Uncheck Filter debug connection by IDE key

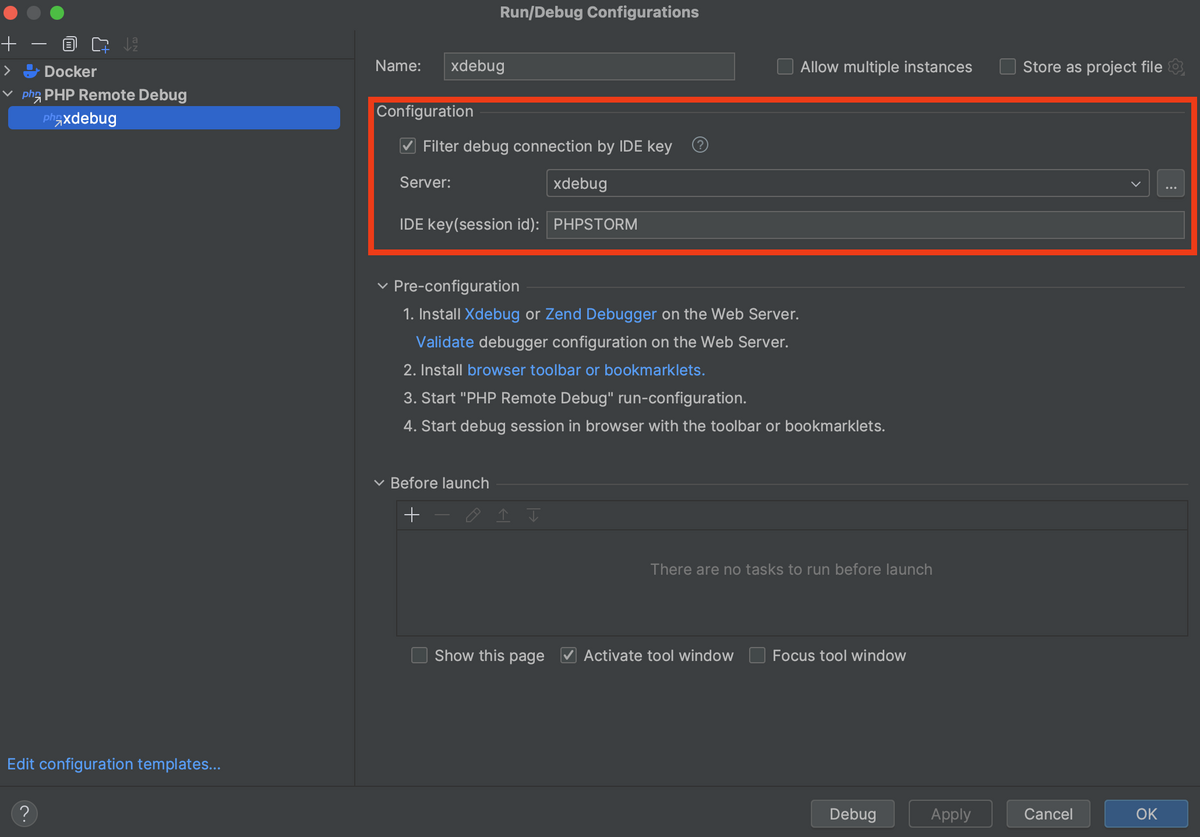point(407,146)
